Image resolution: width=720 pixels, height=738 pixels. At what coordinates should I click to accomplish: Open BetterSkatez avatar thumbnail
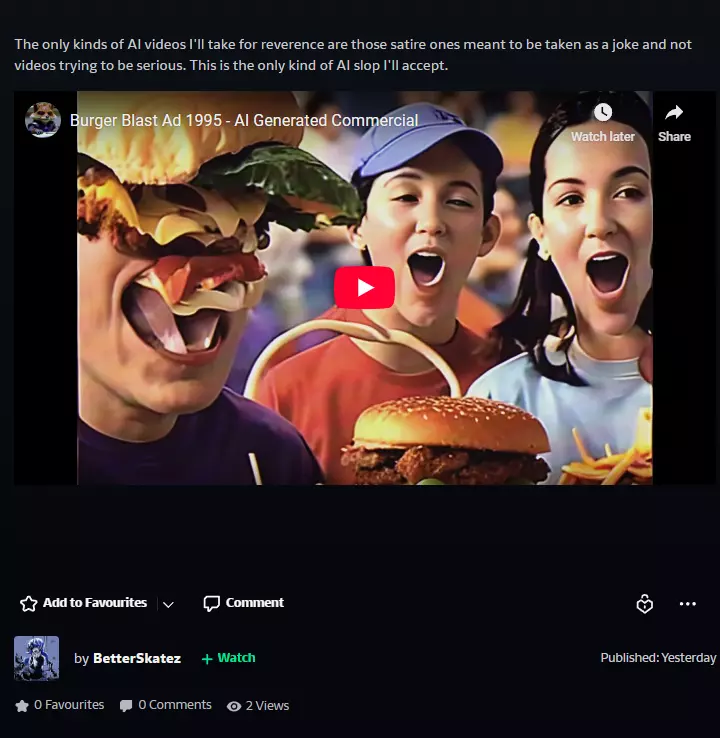coord(36,658)
